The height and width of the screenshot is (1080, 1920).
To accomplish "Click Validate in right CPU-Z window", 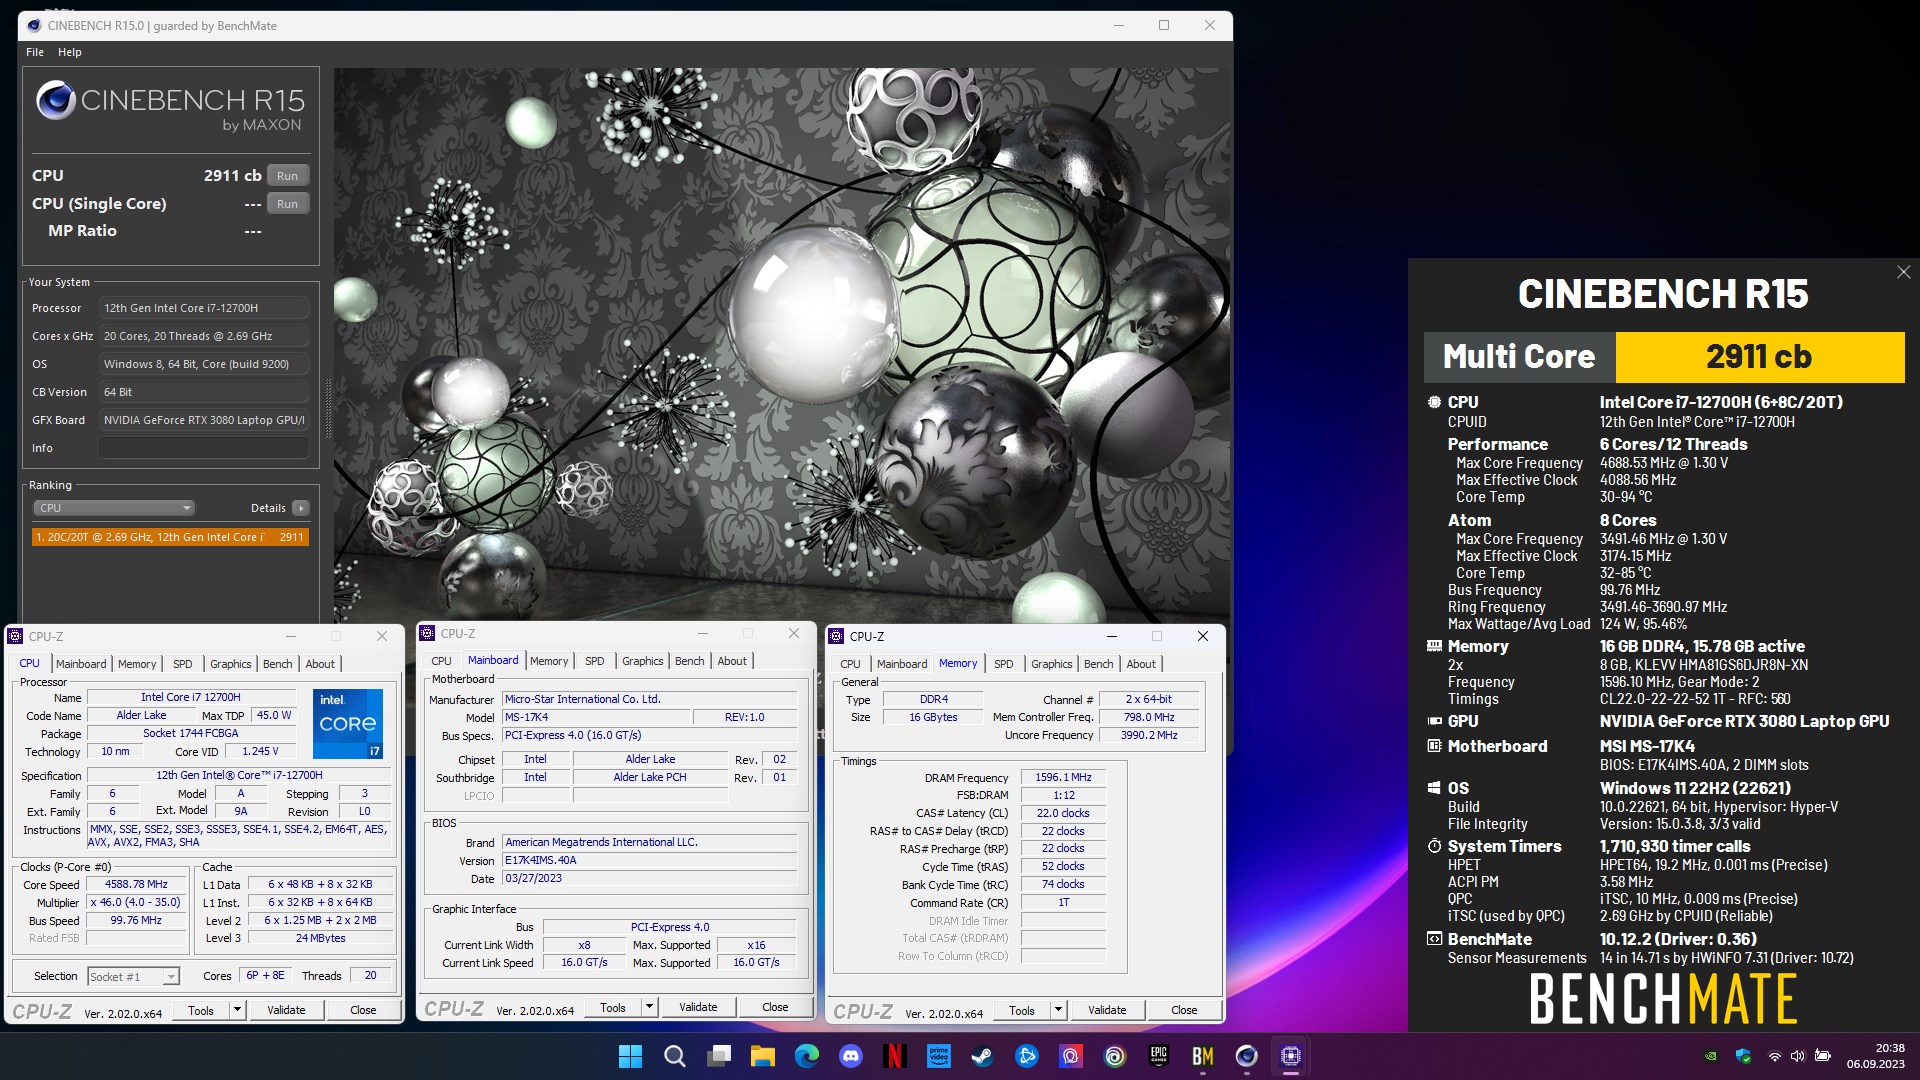I will point(1107,1011).
